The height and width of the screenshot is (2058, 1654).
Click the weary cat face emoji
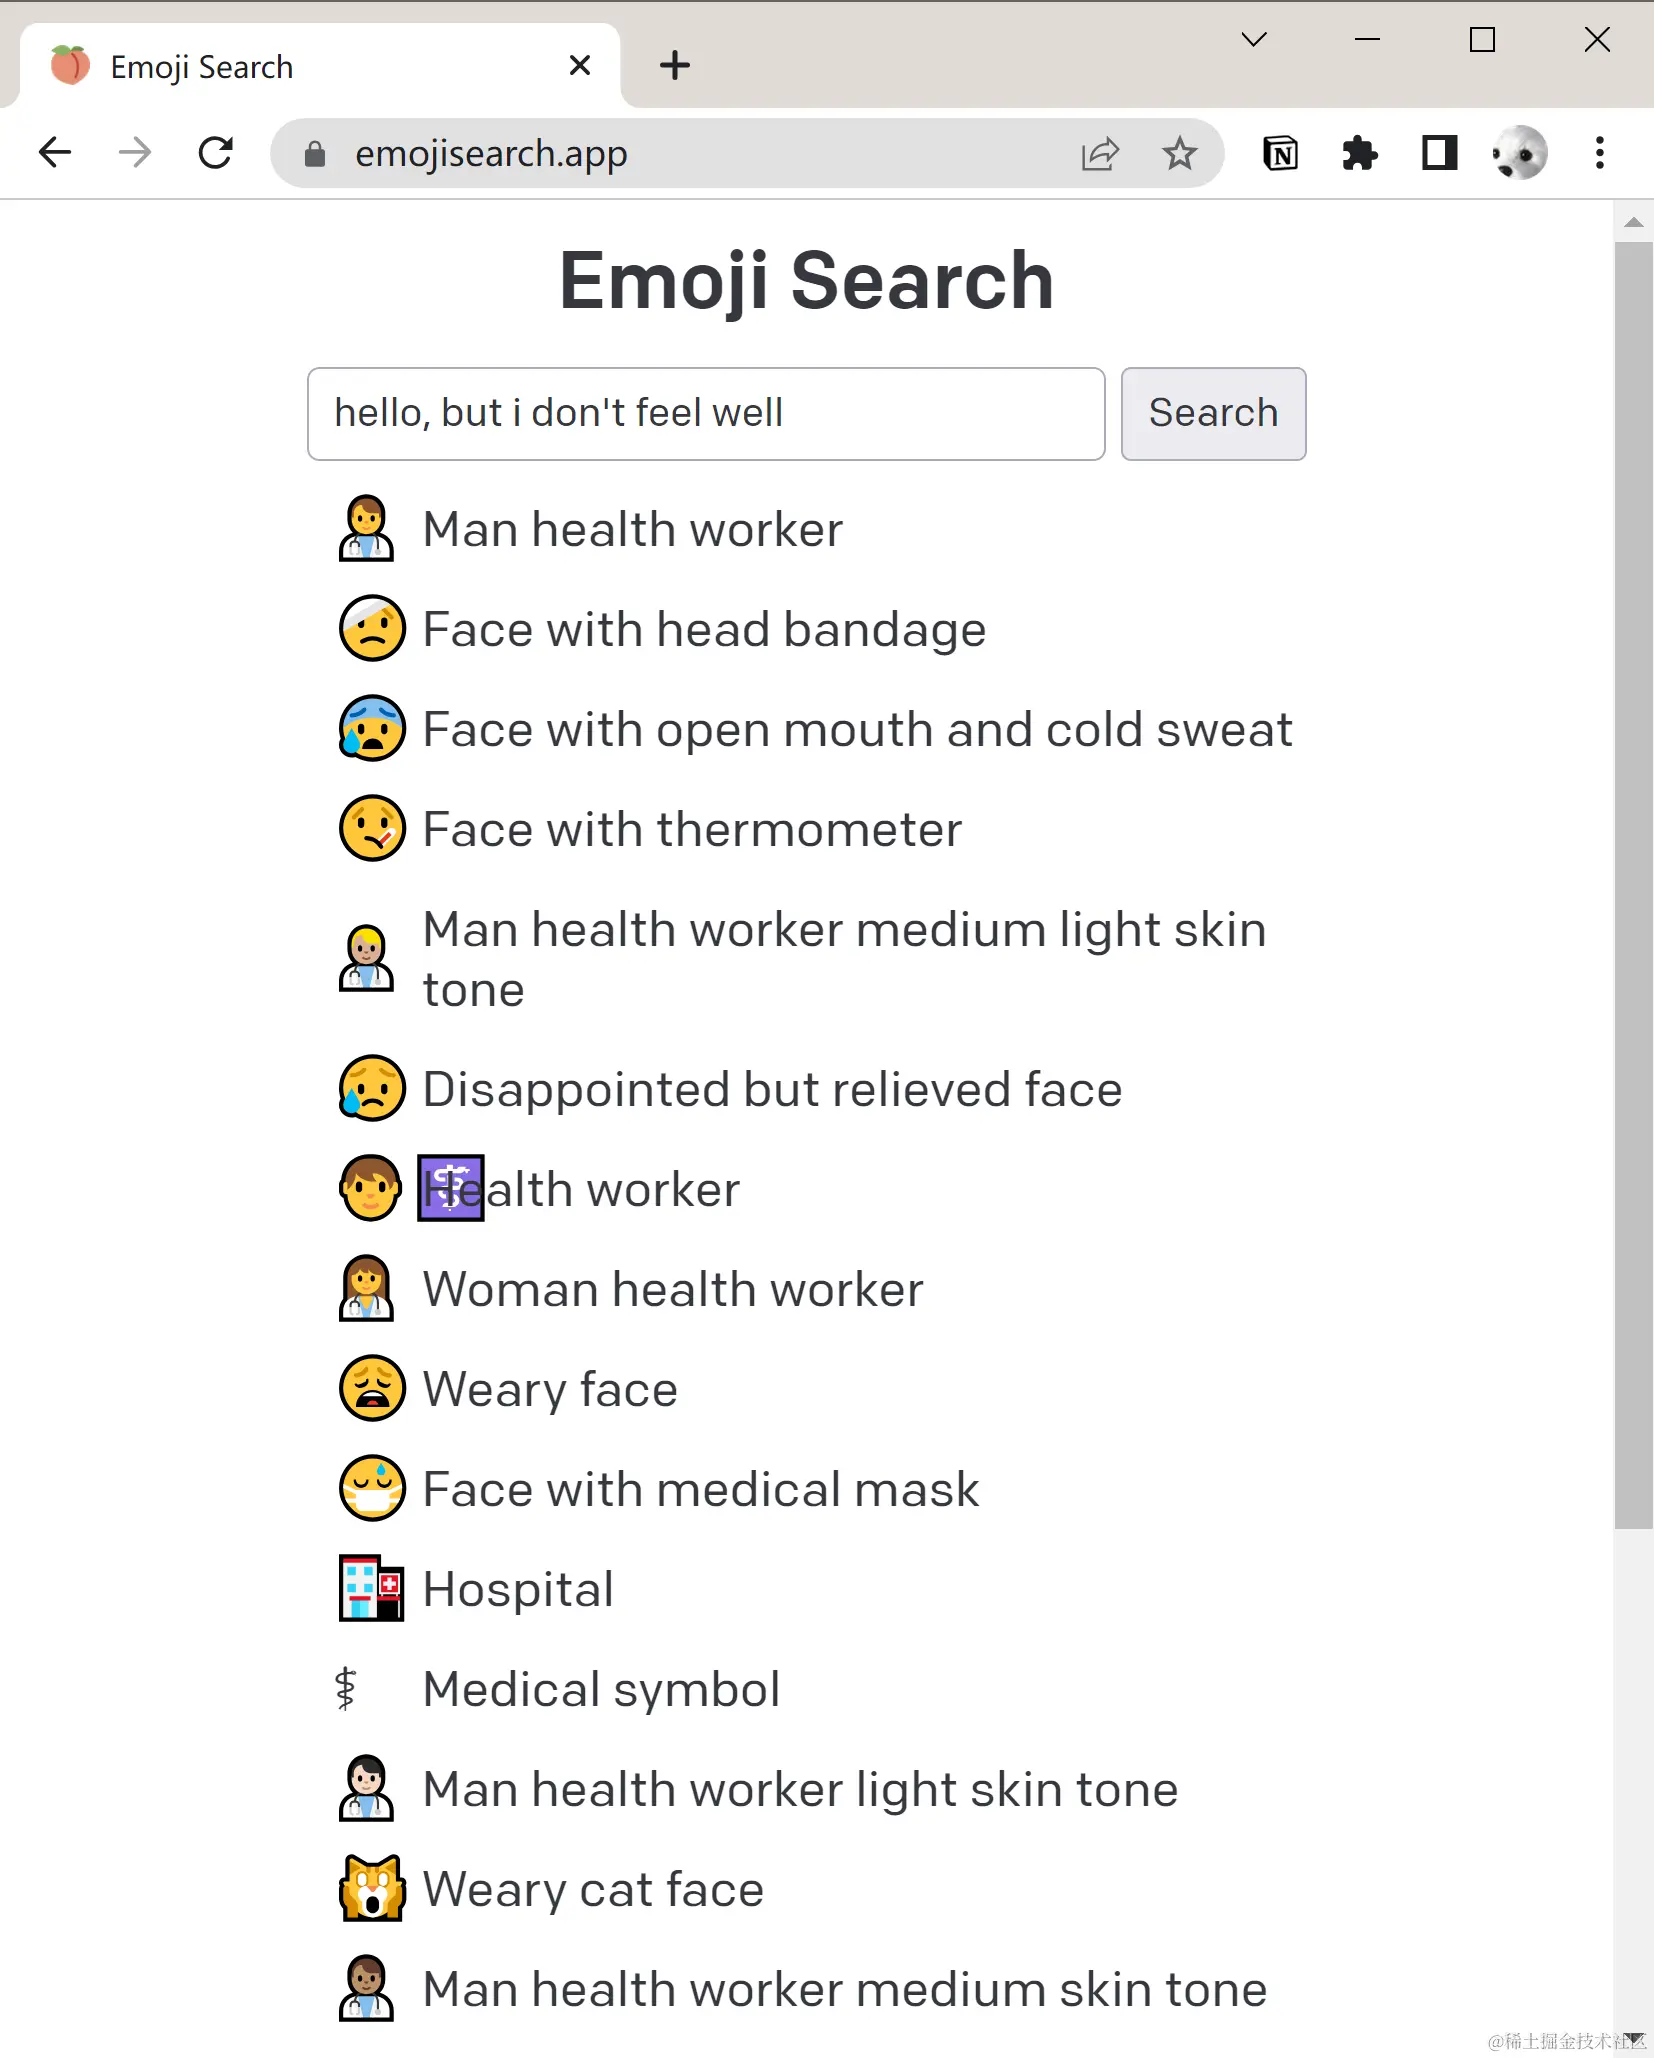click(x=371, y=1888)
